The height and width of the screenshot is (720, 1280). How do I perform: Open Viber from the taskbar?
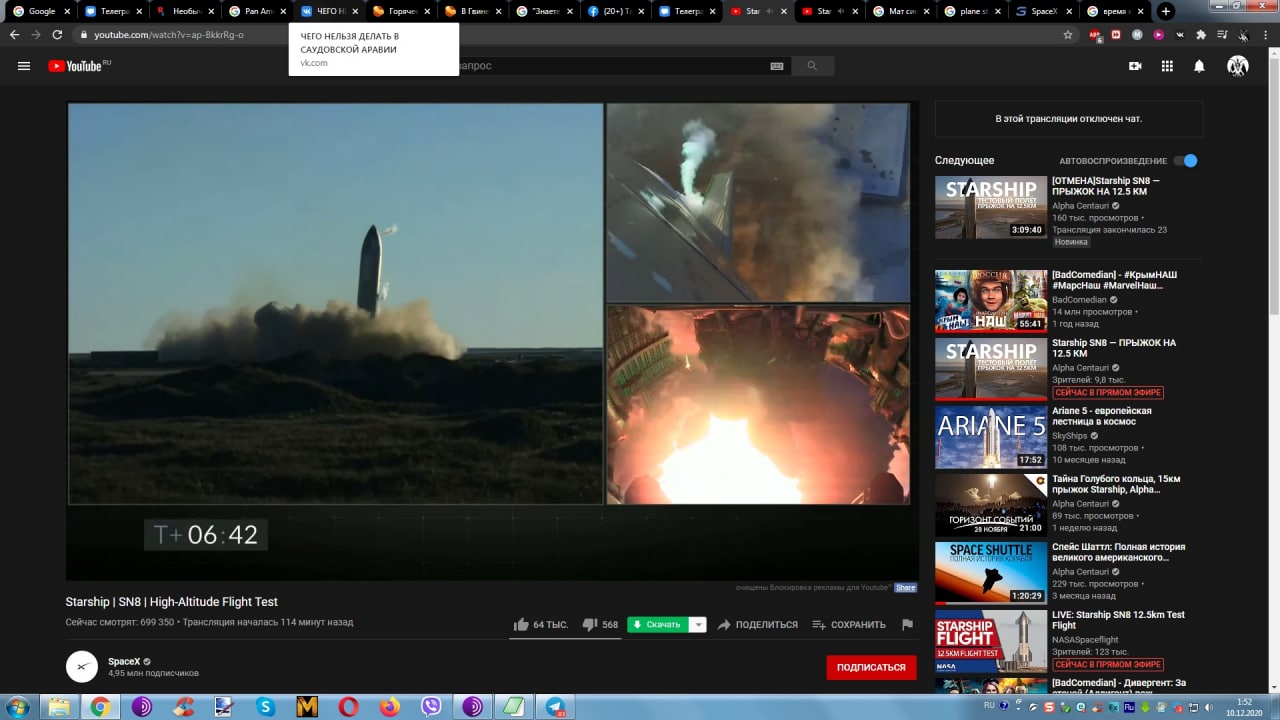[431, 707]
